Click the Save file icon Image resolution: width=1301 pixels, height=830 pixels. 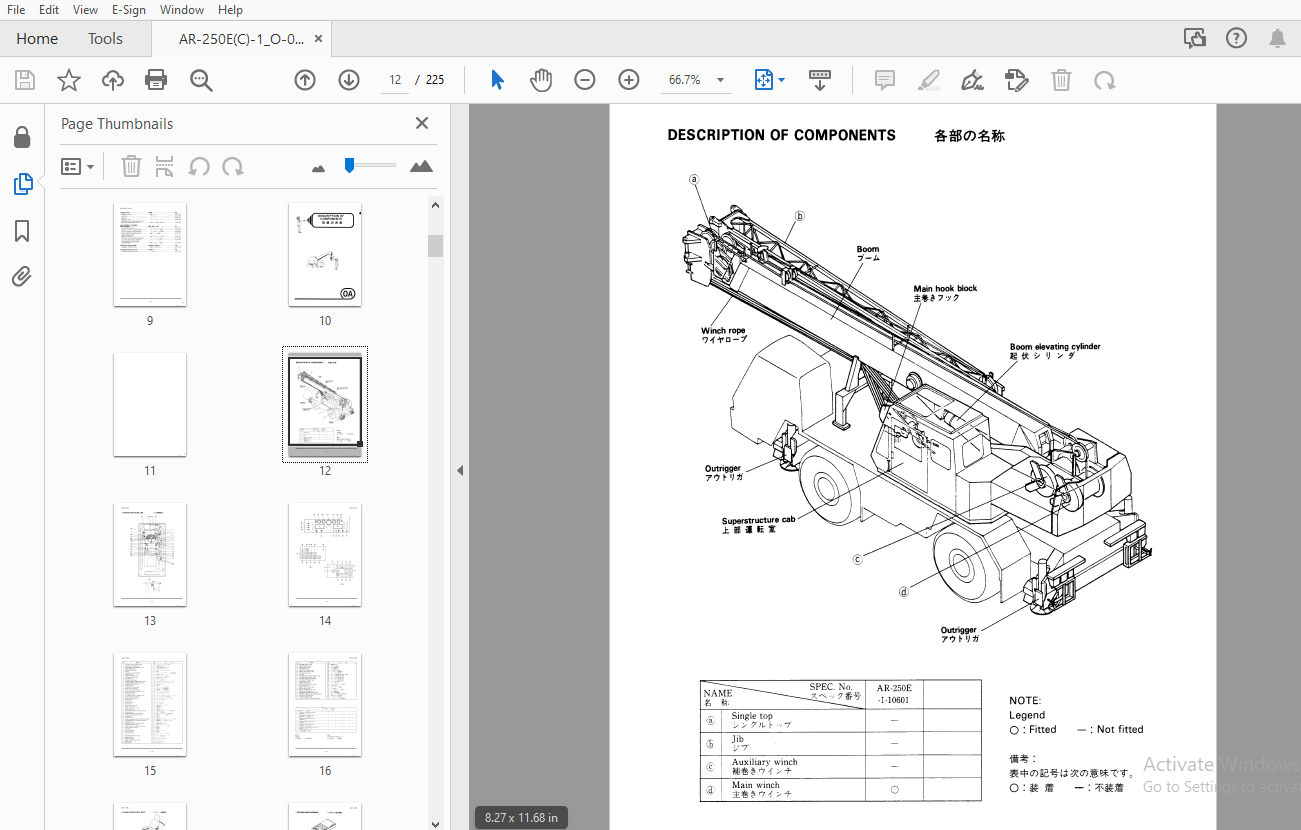(25, 80)
